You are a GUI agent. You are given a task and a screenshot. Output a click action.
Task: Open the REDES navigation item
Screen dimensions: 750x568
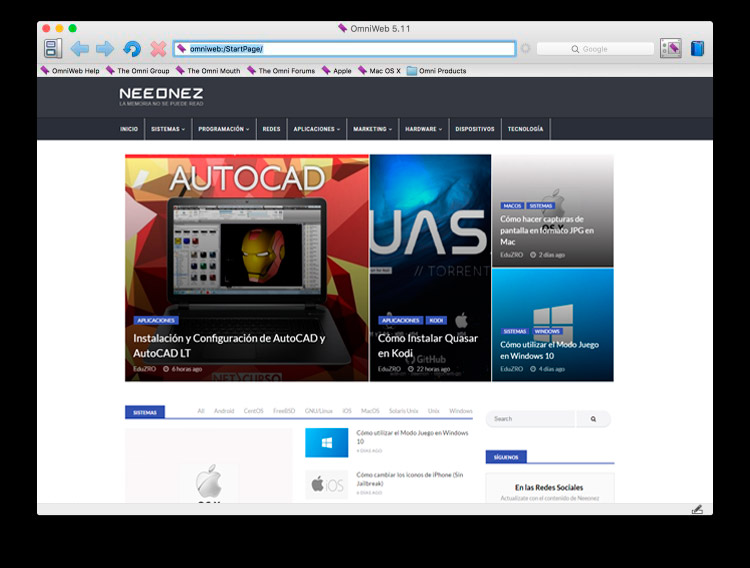271,129
